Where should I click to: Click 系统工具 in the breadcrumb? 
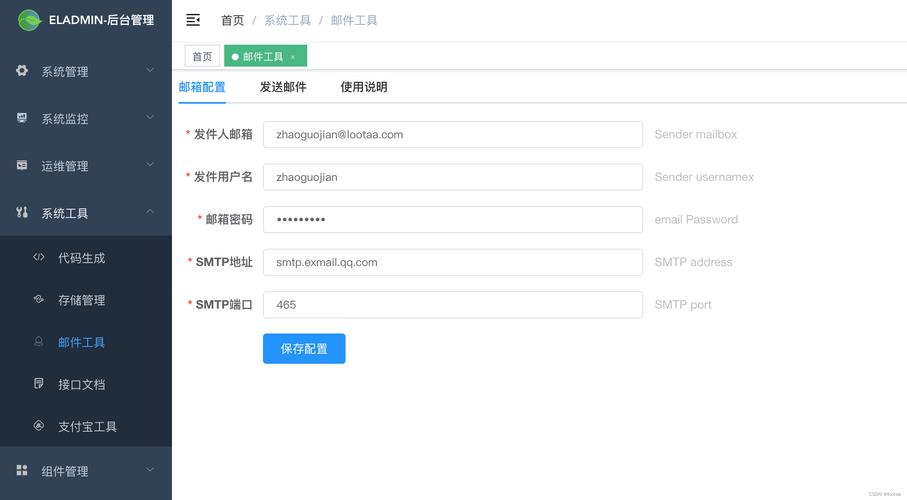click(287, 20)
